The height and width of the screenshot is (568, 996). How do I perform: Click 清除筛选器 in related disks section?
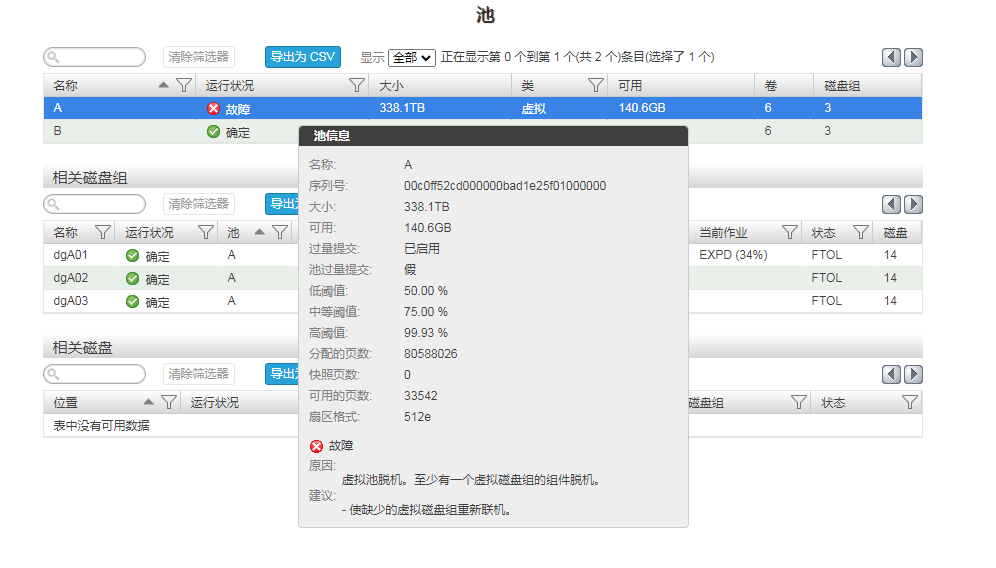(x=198, y=374)
